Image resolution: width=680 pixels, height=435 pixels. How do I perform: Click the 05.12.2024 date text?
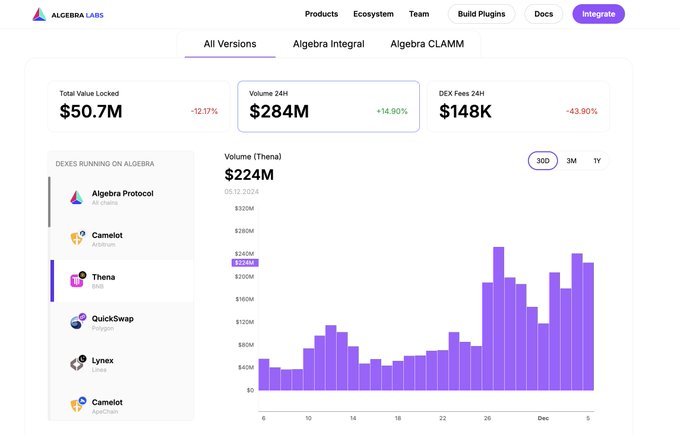[x=242, y=192]
